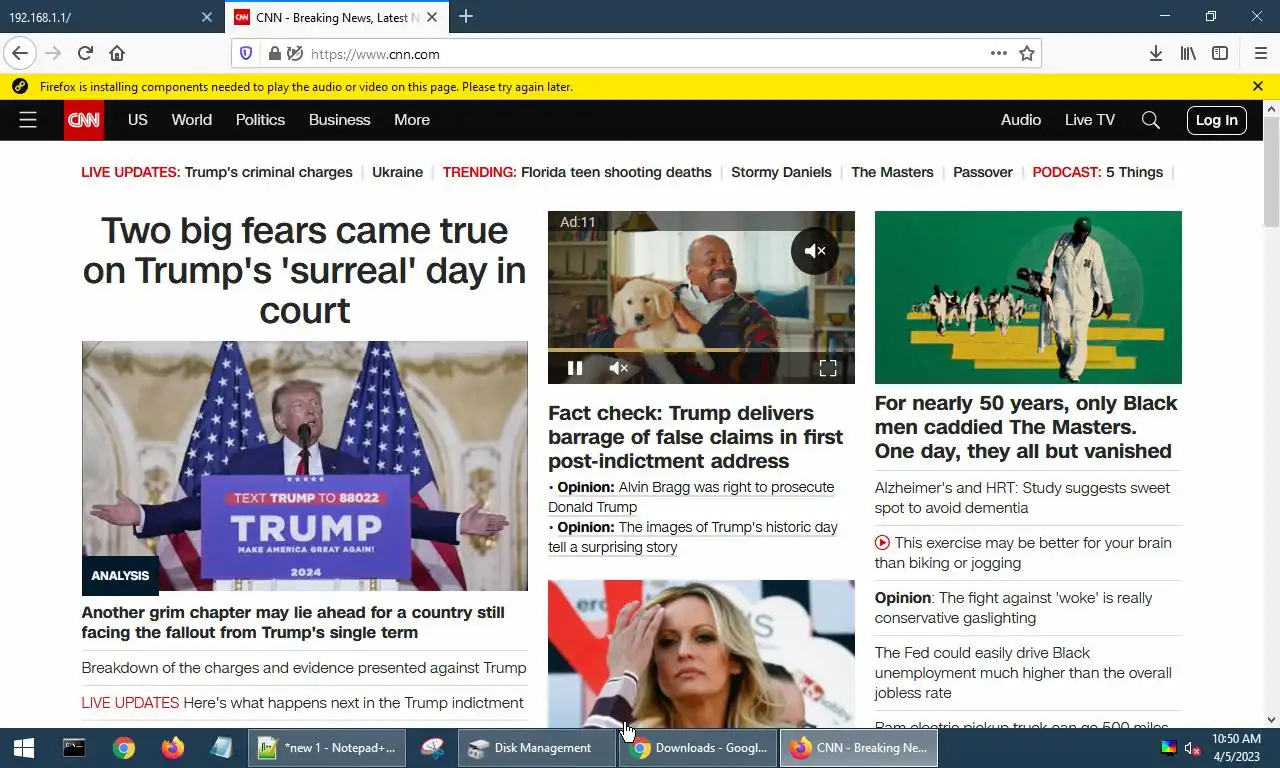Click the Log In button
1280x768 pixels.
1217,120
